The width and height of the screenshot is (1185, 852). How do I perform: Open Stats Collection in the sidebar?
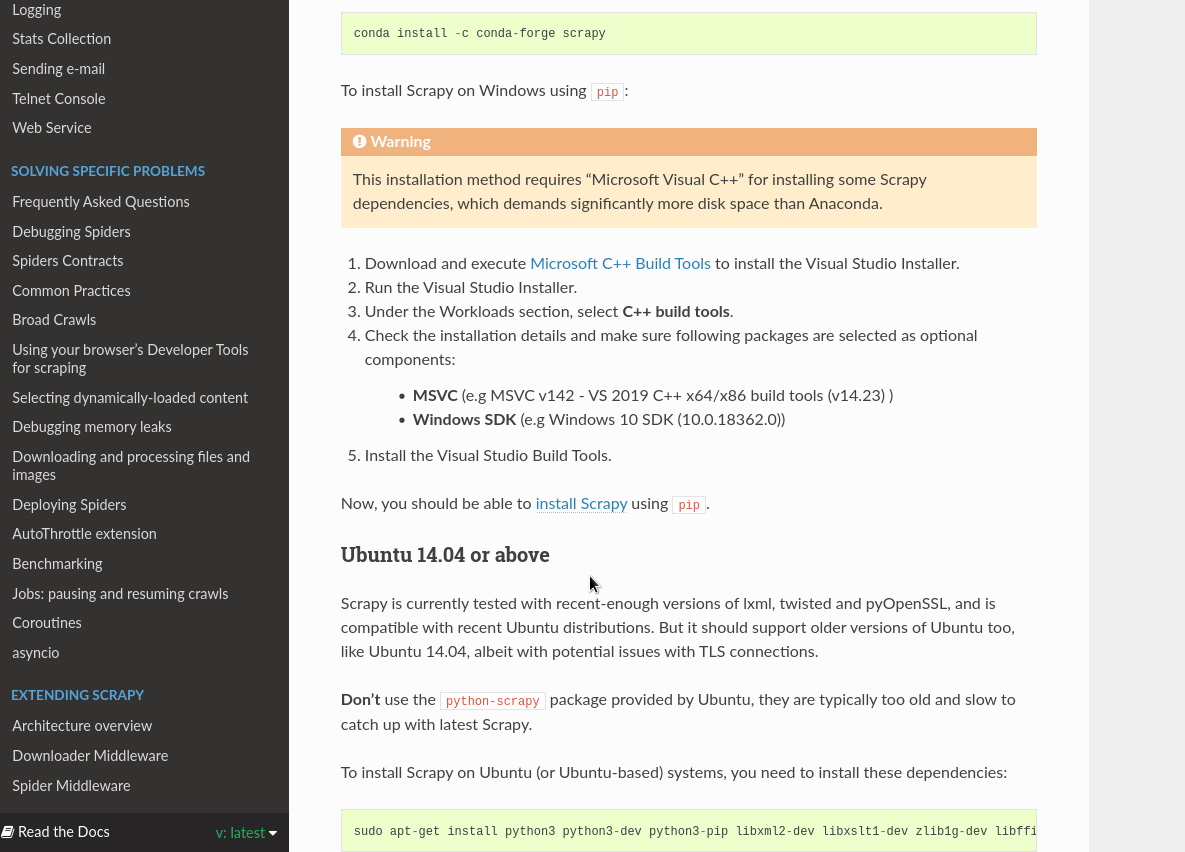(x=61, y=39)
